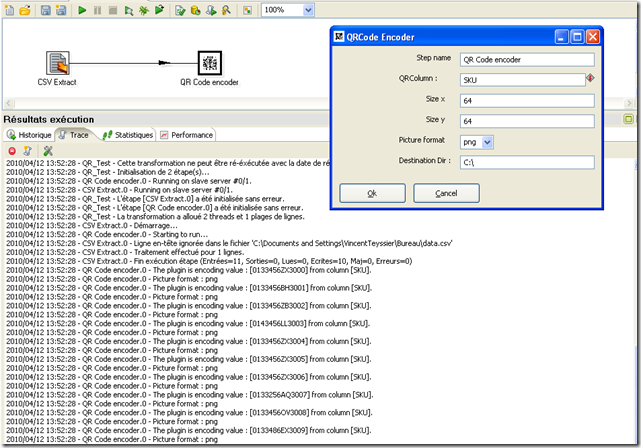Screen dimensions: 641x448
Task: Click the log line with 'Fin exécution étape'
Action: (x=209, y=261)
